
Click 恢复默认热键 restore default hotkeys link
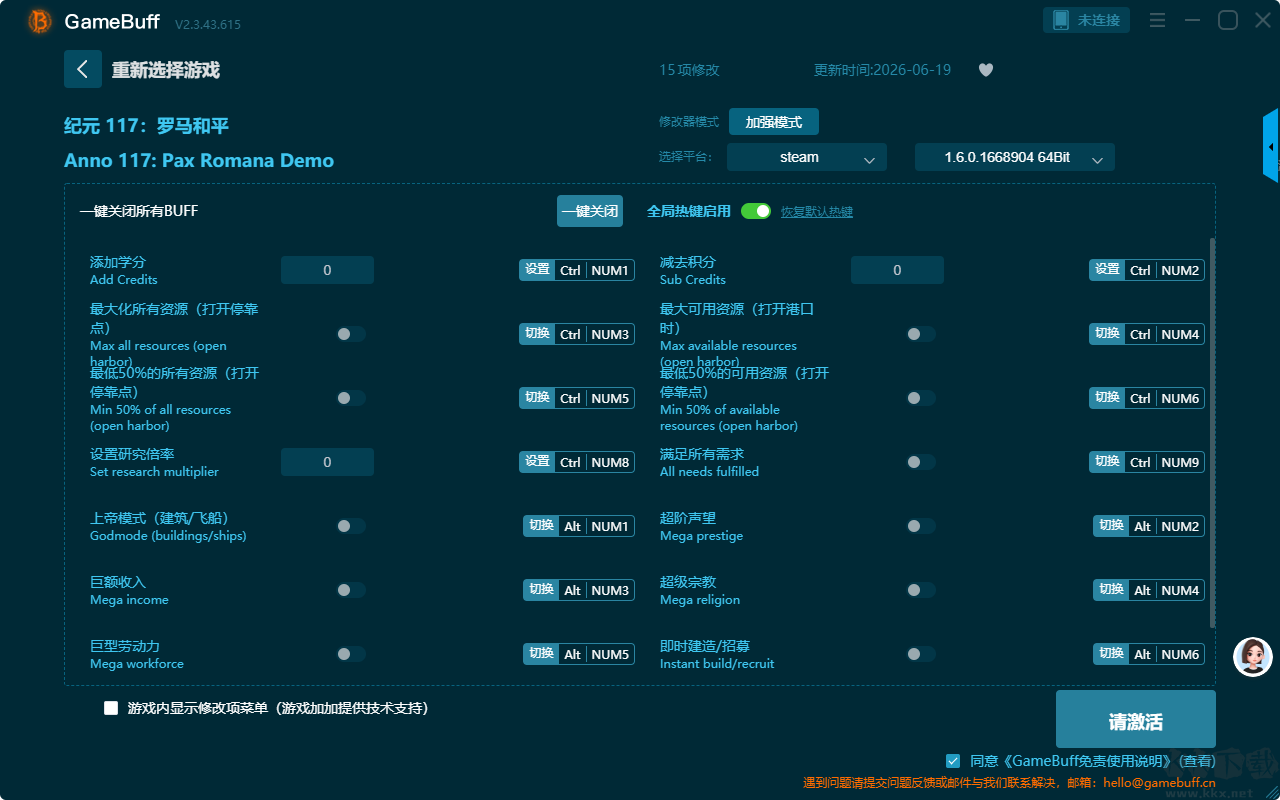click(x=817, y=212)
